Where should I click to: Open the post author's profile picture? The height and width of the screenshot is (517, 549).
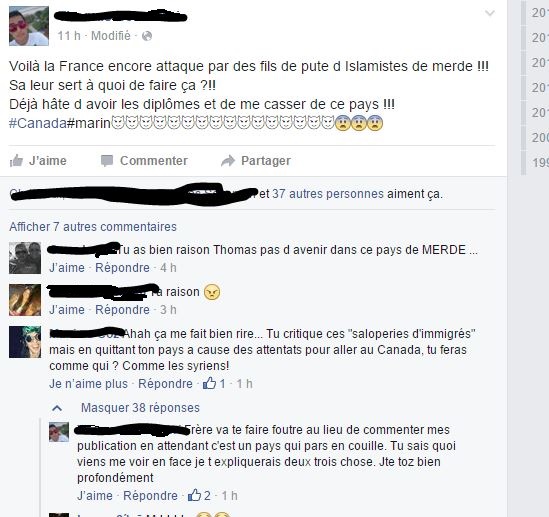coord(29,26)
